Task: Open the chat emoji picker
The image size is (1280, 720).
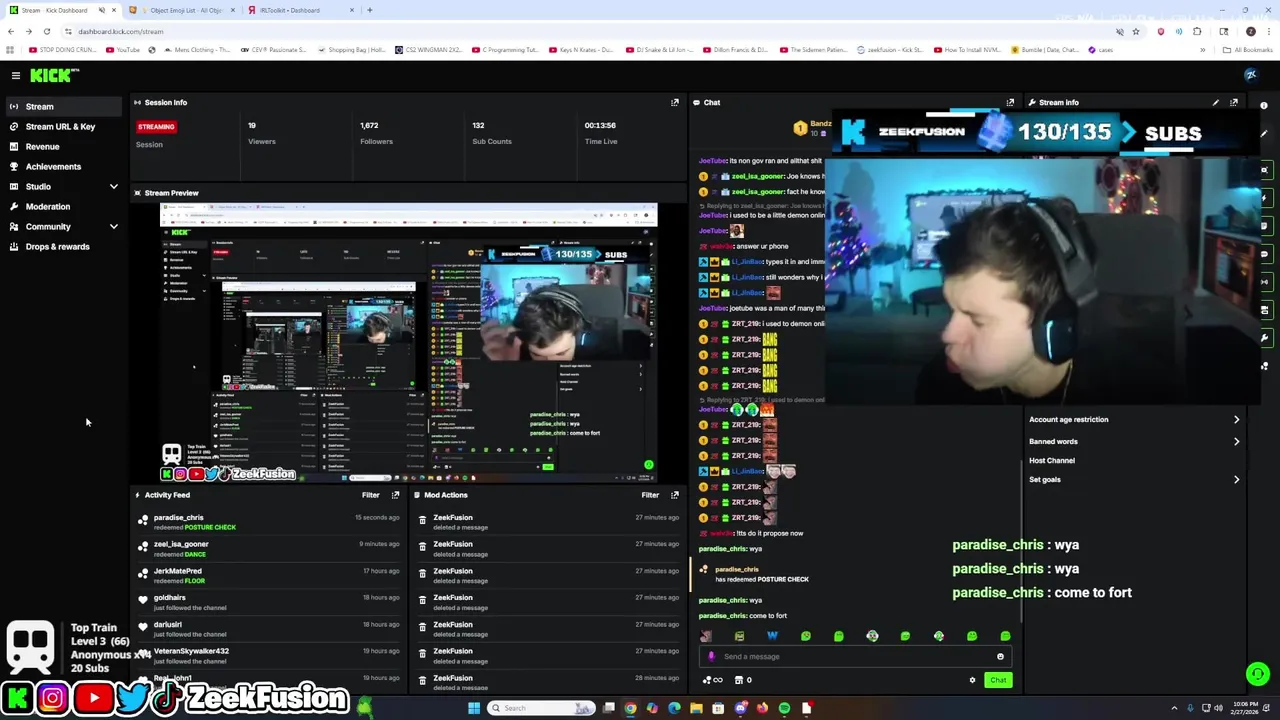Action: pyautogui.click(x=1000, y=657)
